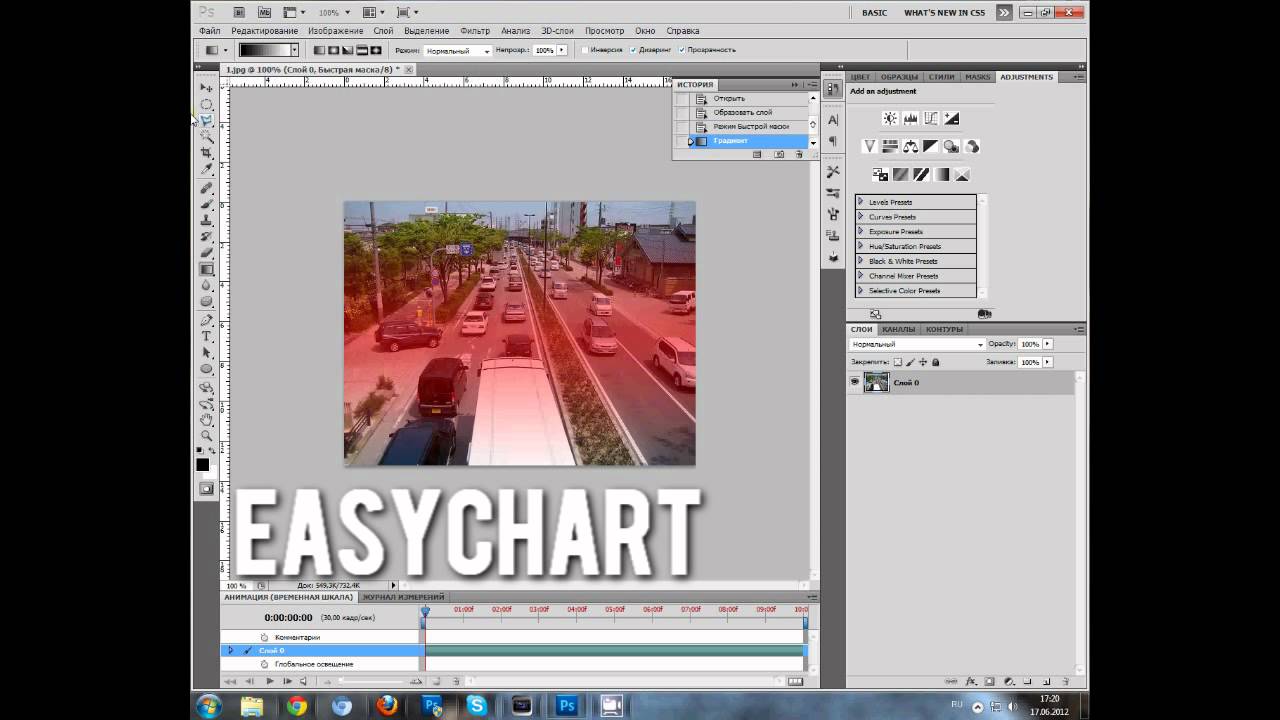The width and height of the screenshot is (1280, 720).
Task: Add a Brightness/Contrast adjustment
Action: (x=890, y=118)
